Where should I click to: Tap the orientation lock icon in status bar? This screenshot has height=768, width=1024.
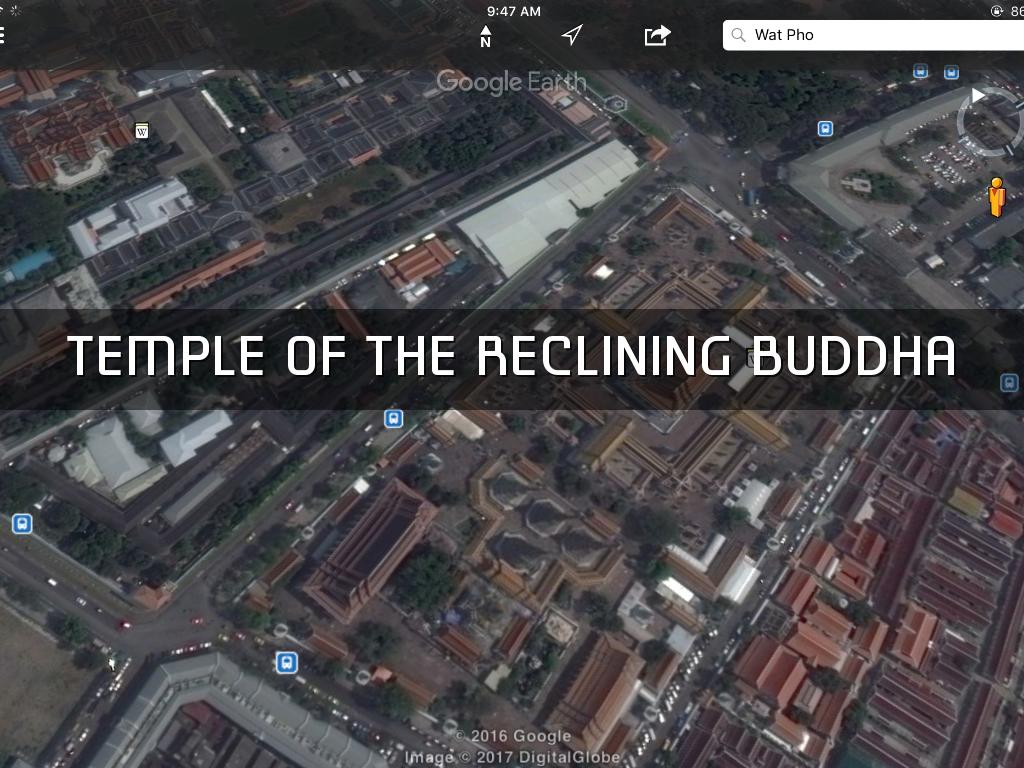point(997,11)
